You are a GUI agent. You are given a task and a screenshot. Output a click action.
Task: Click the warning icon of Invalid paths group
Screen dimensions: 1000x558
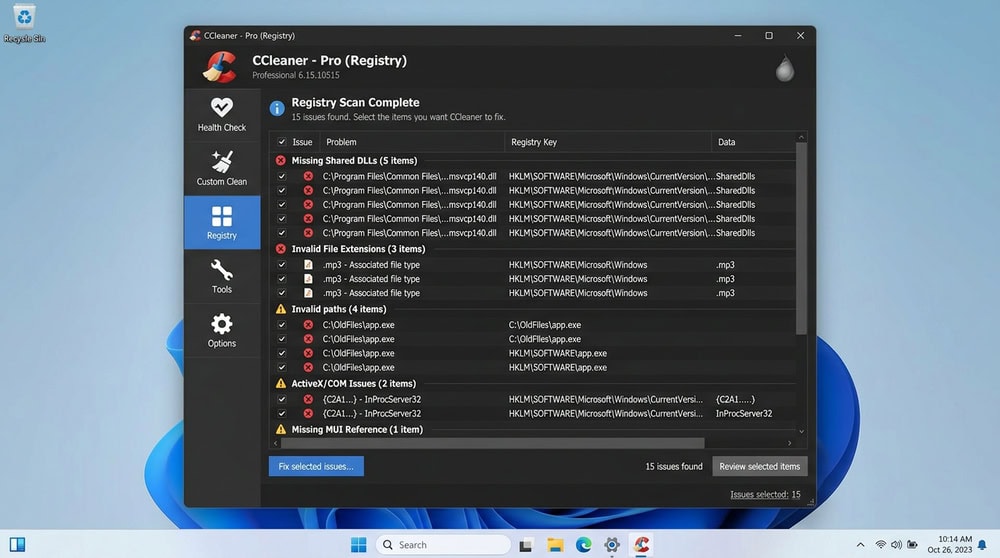pos(281,309)
